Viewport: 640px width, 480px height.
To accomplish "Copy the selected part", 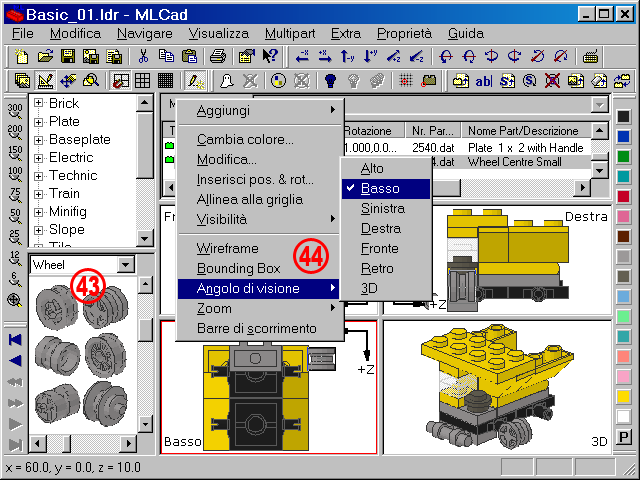I will 166,56.
